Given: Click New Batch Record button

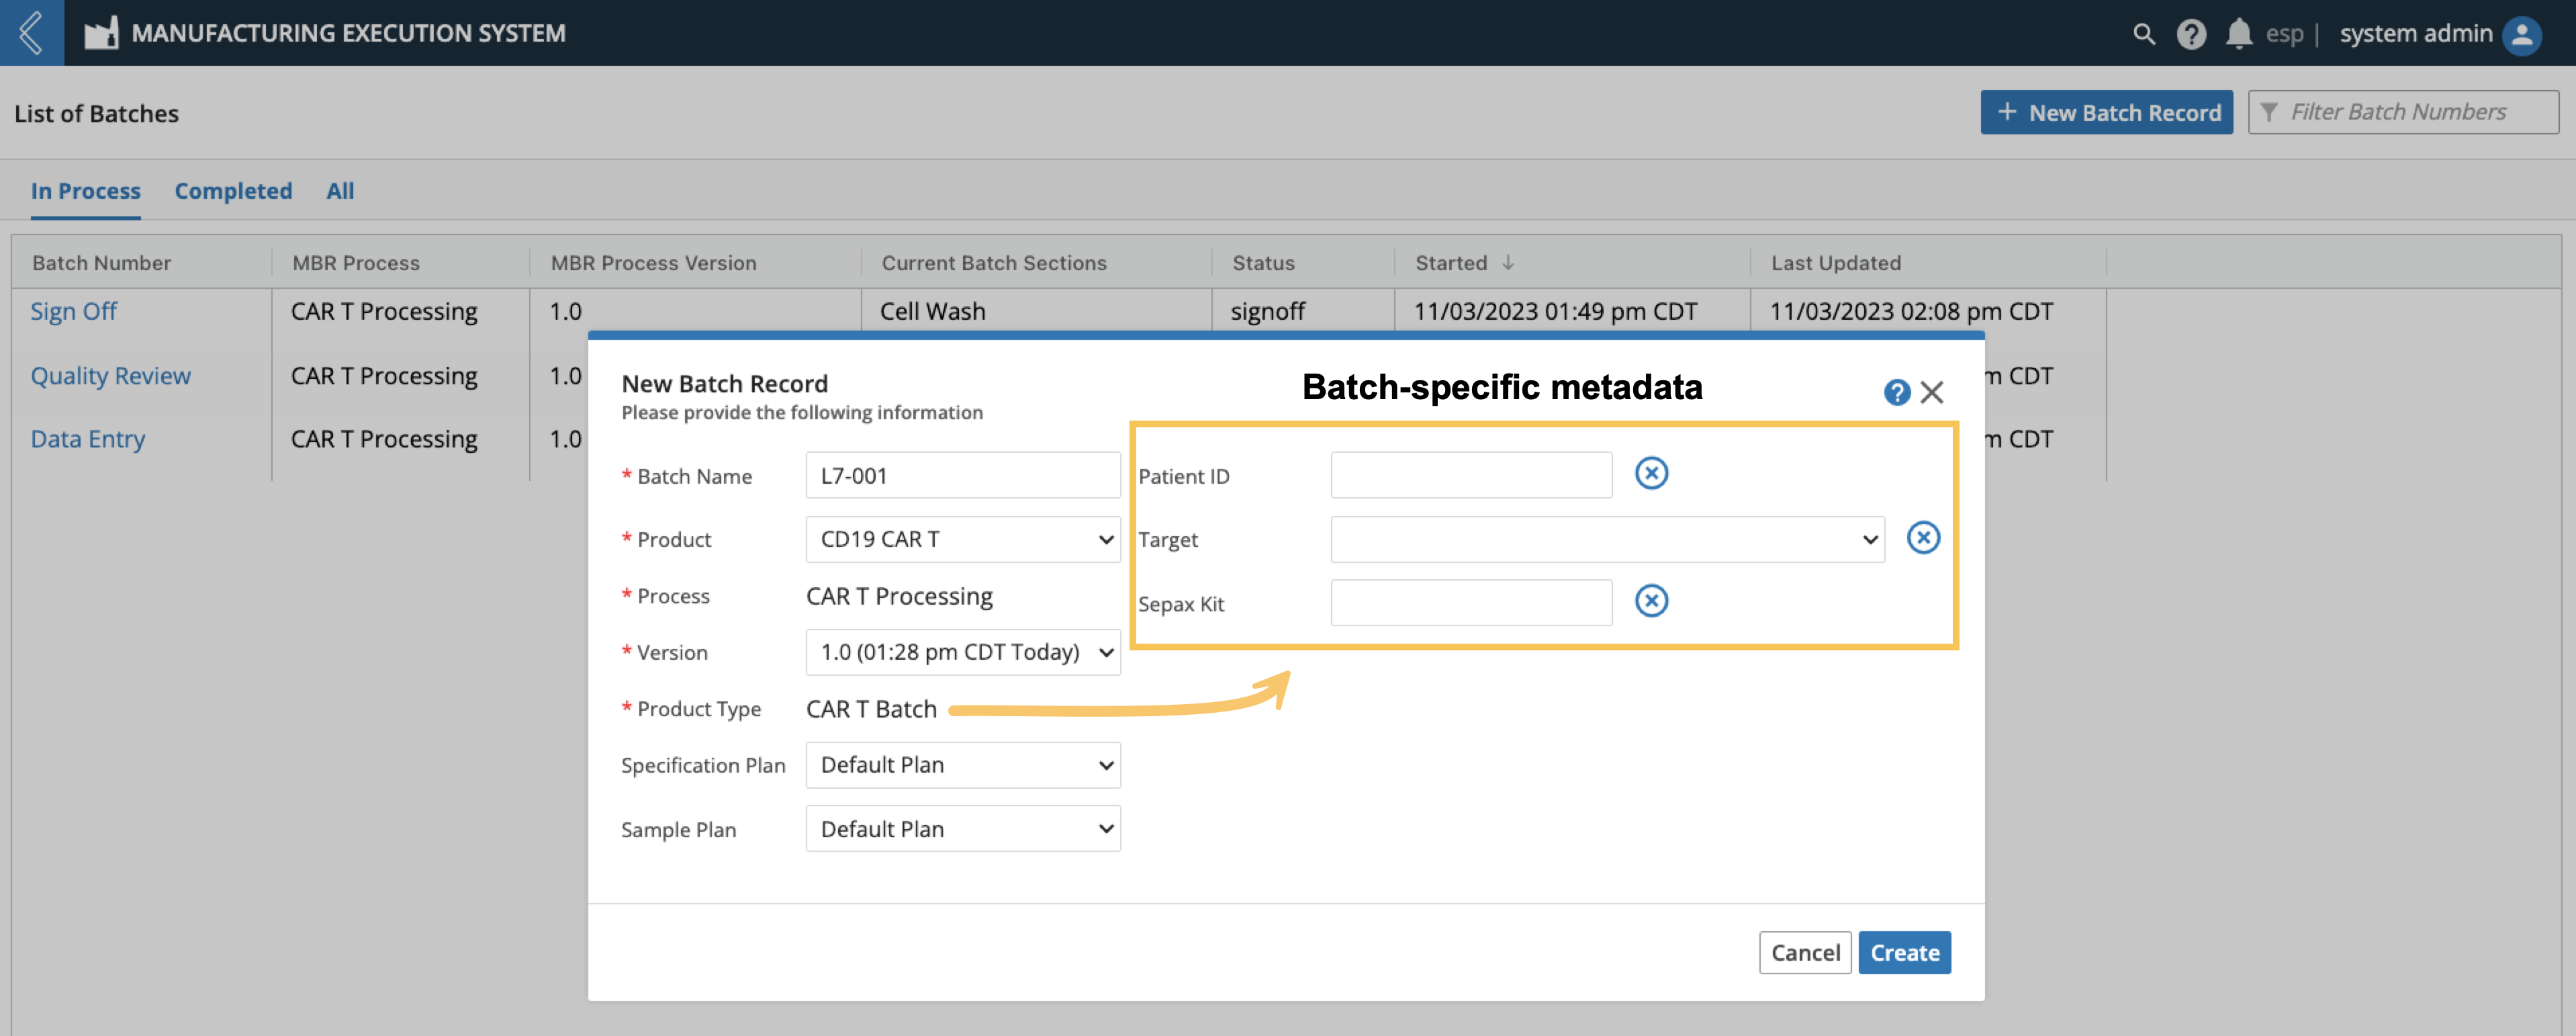Looking at the screenshot, I should point(2106,112).
